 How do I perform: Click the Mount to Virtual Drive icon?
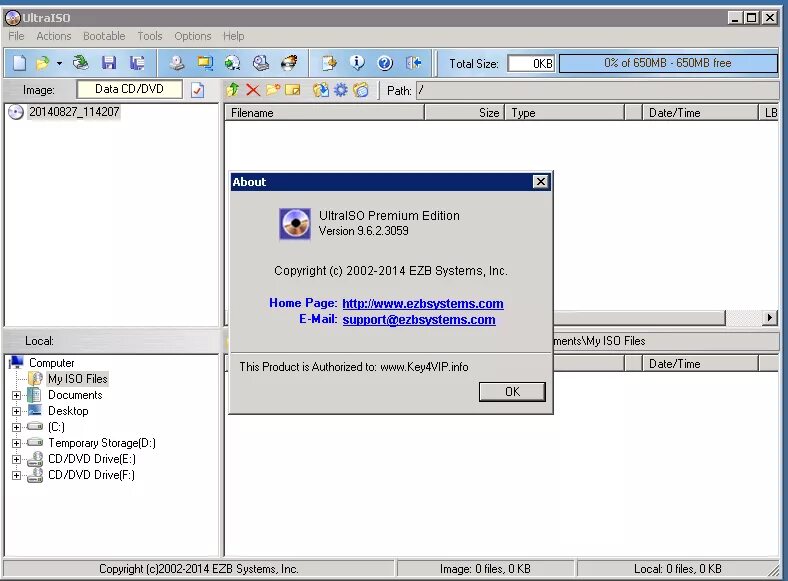(261, 63)
